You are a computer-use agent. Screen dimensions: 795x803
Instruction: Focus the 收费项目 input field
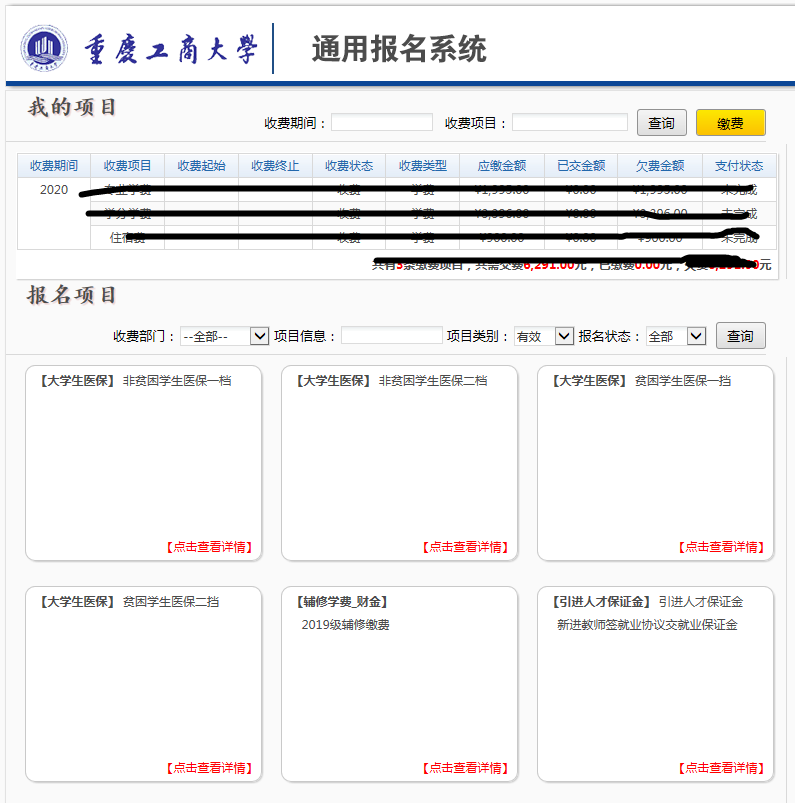click(x=569, y=123)
